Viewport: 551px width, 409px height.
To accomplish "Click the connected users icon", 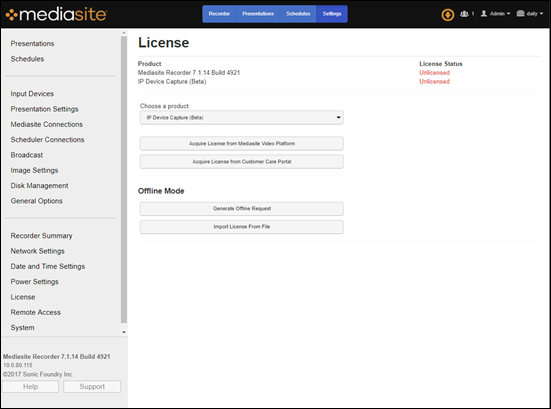I will (x=464, y=14).
